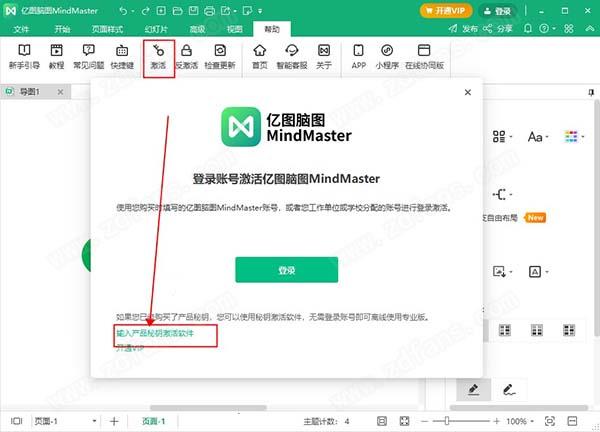Toggle the page panel icon at bottom left
600x432 pixels.
tap(16, 421)
